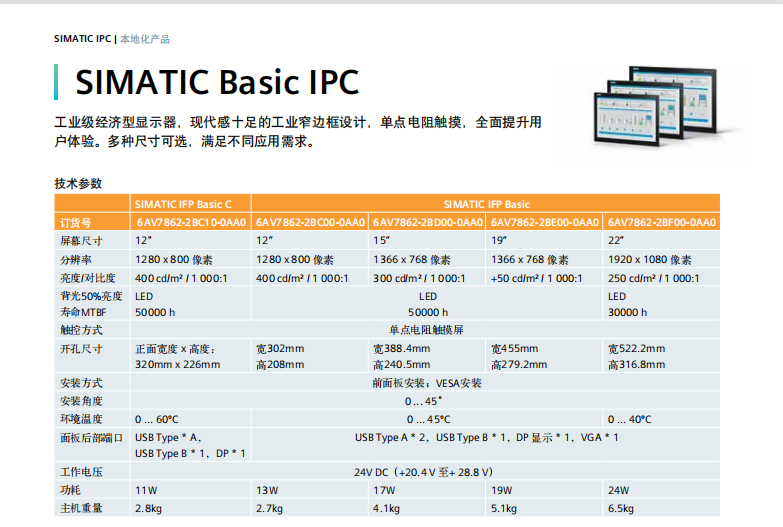Select the '0 ... 45°' mounting angle value
This screenshot has width=783, height=527.
(x=423, y=401)
